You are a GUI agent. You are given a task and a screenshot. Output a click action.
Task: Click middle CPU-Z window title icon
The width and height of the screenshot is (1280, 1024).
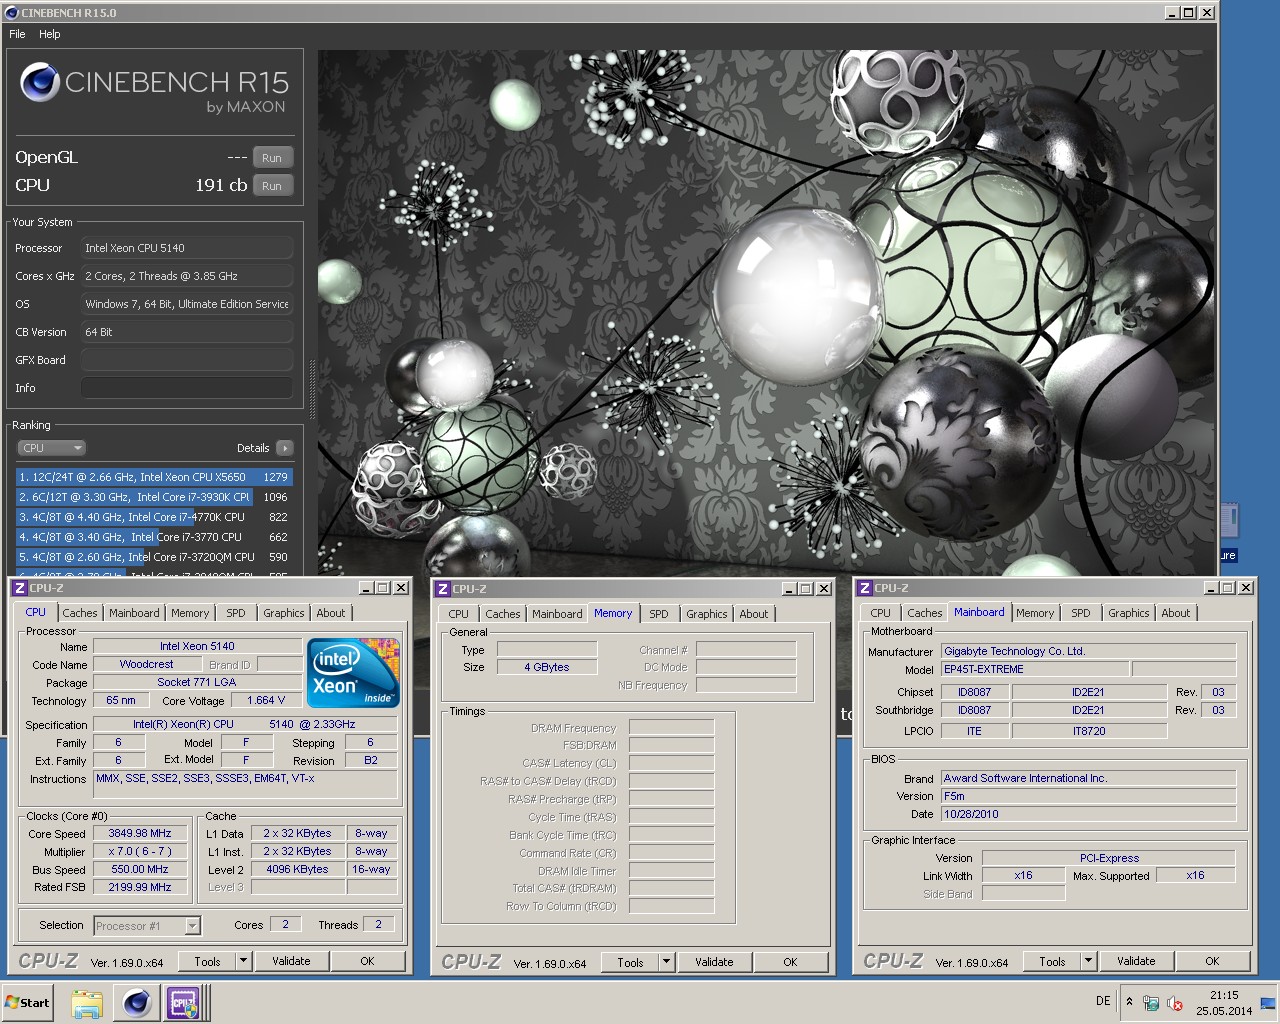click(442, 589)
